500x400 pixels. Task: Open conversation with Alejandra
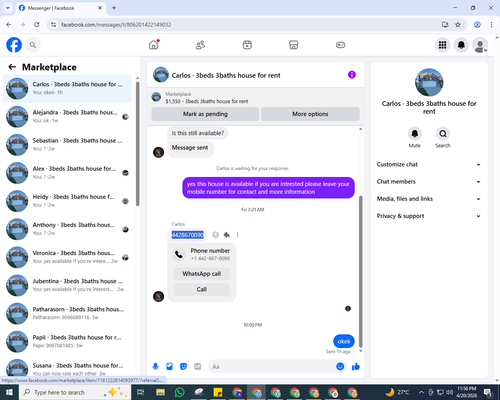(67, 117)
